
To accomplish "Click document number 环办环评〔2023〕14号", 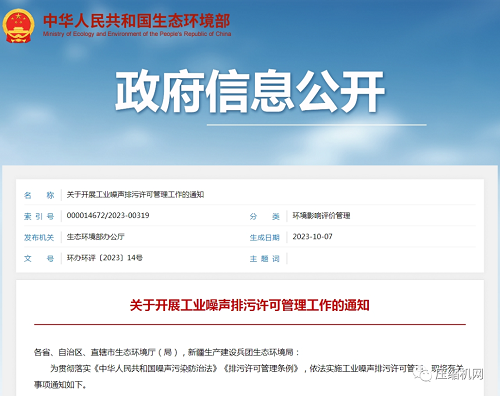I will pyautogui.click(x=105, y=258).
